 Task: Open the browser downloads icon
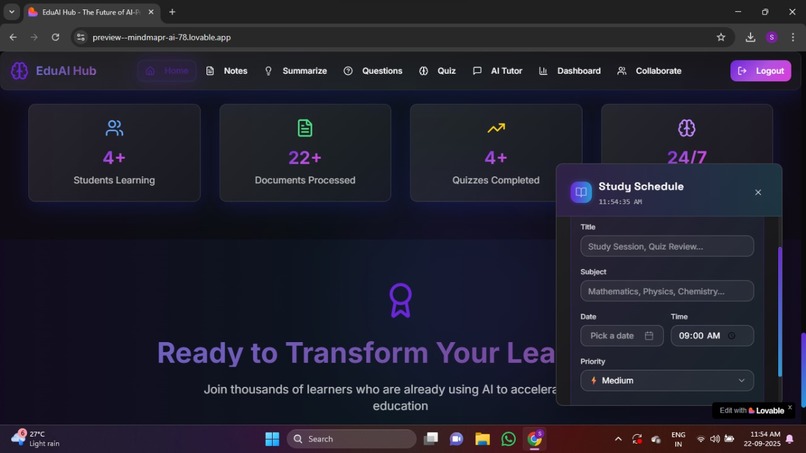(x=750, y=37)
